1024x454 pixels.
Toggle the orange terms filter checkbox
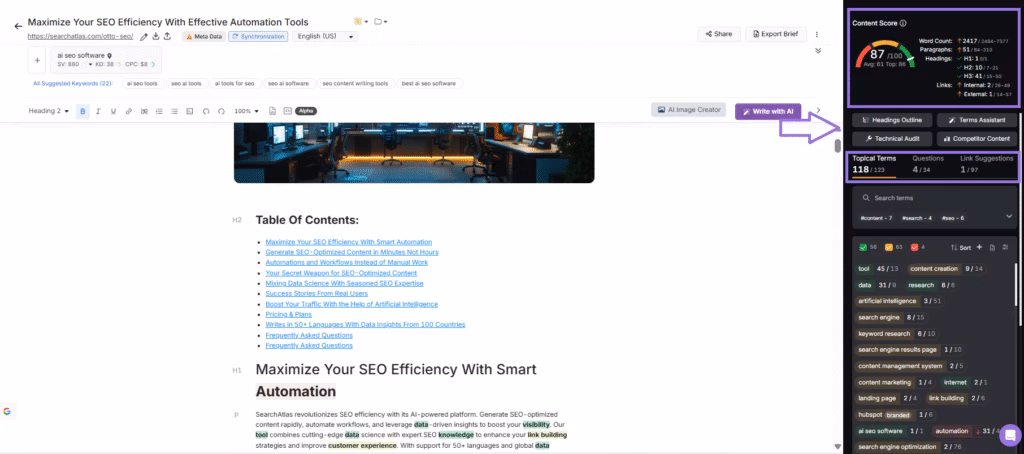(x=888, y=247)
